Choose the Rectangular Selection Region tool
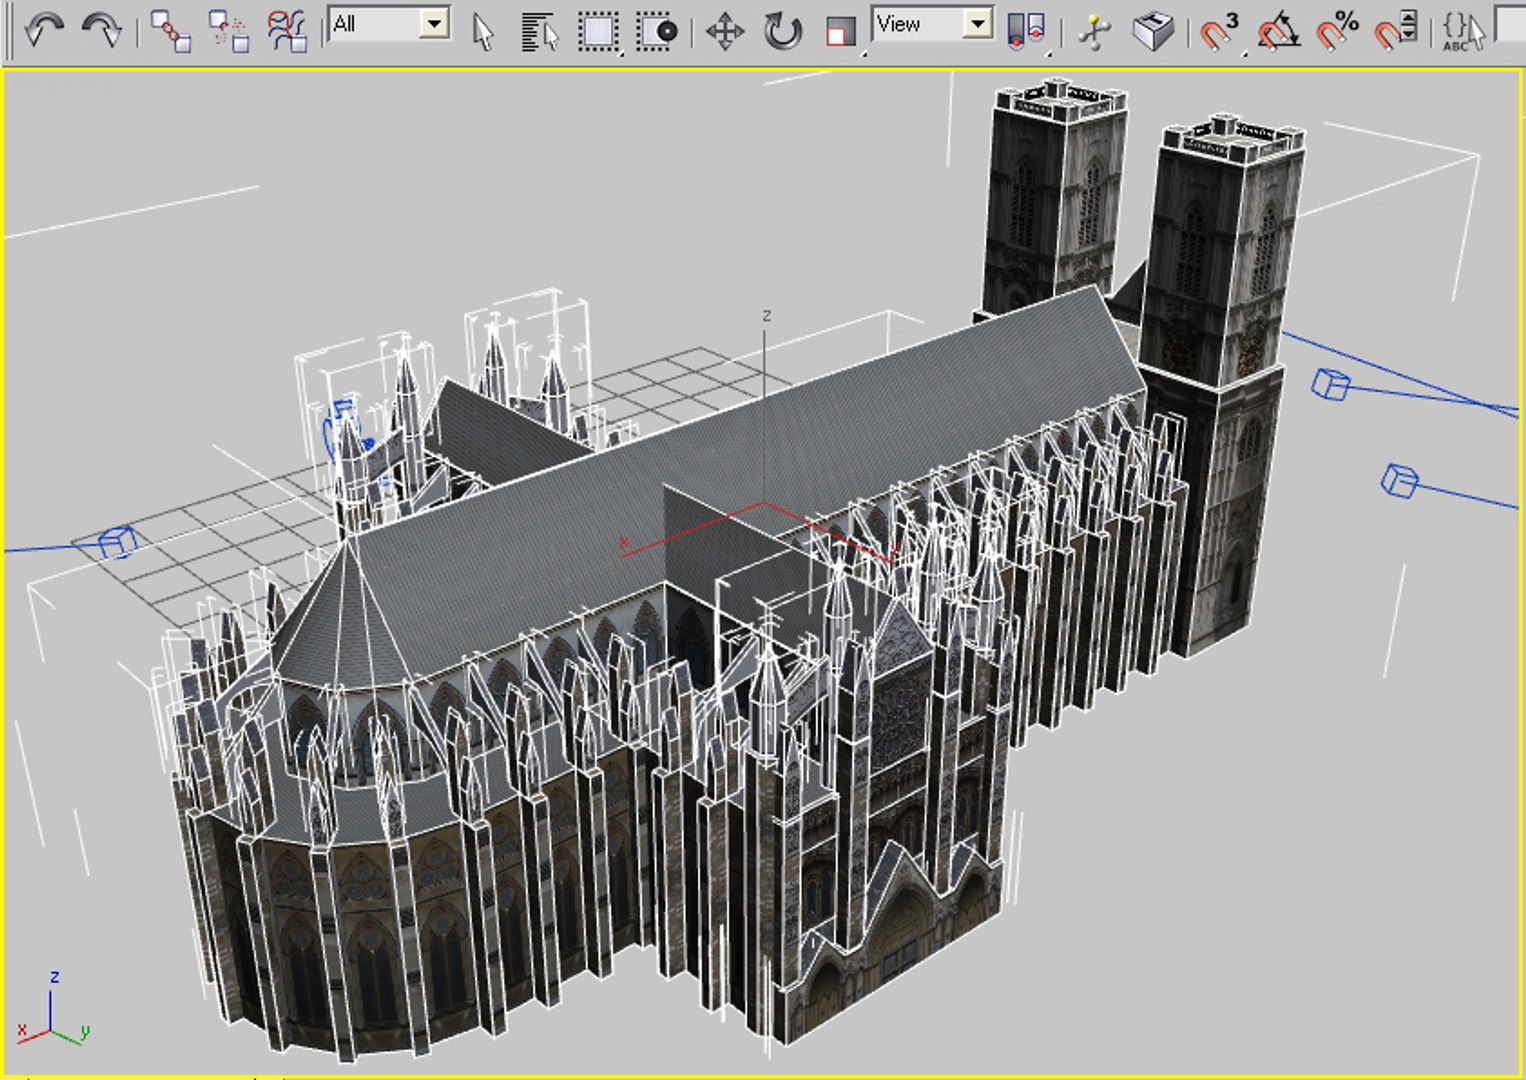This screenshot has height=1080, width=1526. (598, 30)
